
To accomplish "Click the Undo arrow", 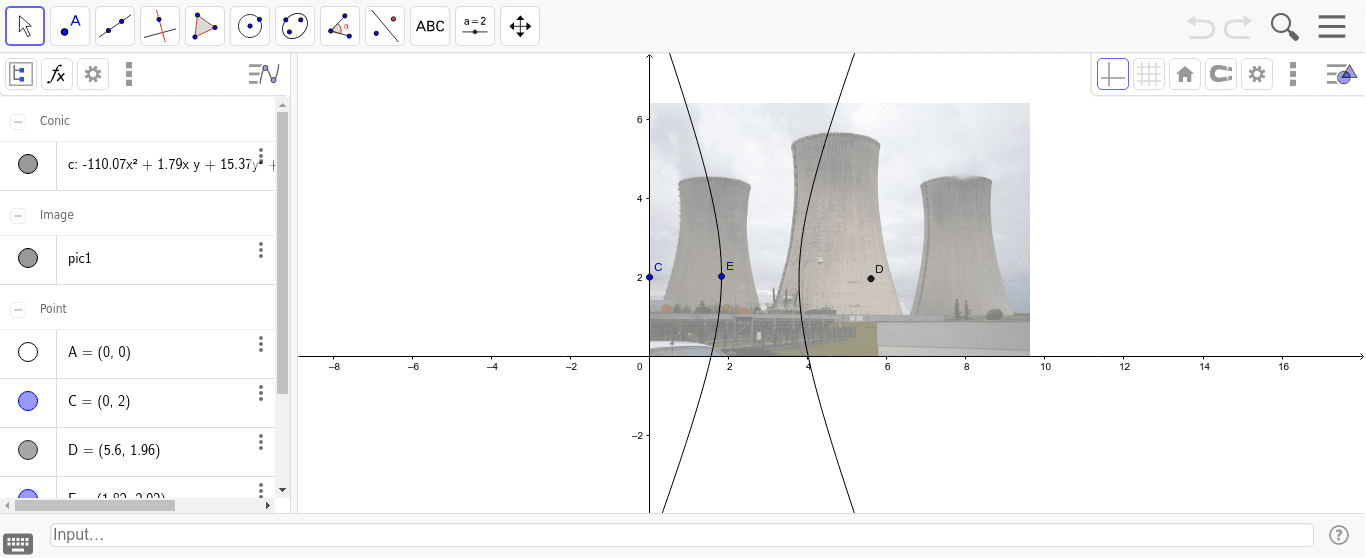I will [1201, 27].
